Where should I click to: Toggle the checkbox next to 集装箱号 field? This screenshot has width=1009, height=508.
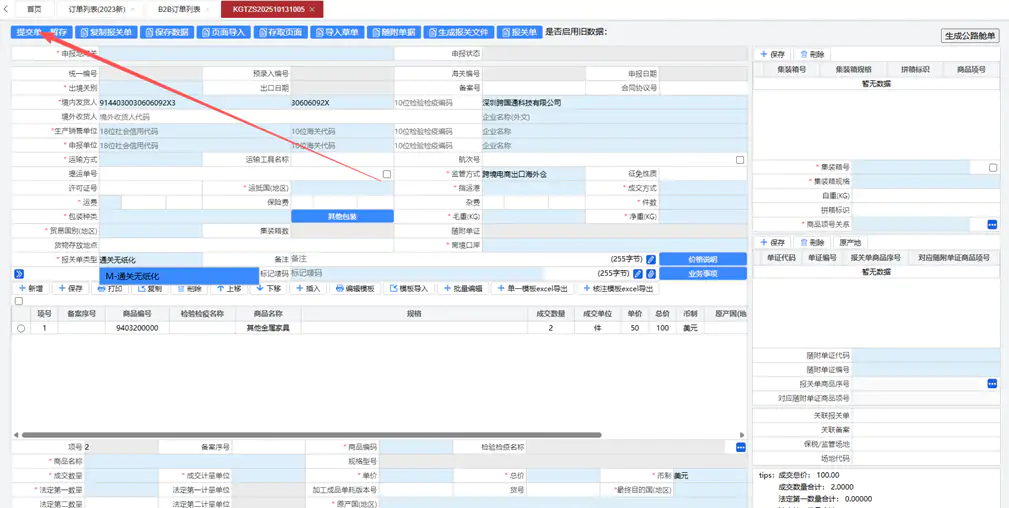[993, 167]
